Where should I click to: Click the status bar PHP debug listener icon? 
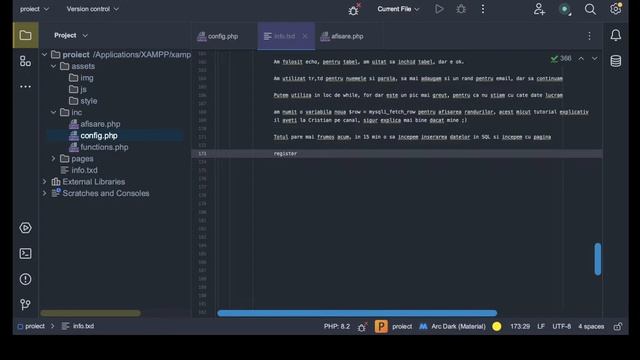(x=362, y=327)
